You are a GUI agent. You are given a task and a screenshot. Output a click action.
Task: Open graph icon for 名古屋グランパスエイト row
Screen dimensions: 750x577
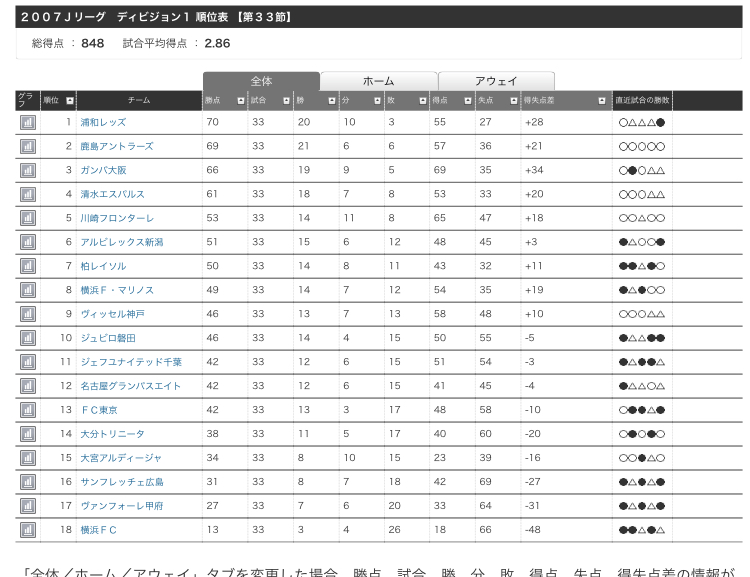(28, 386)
